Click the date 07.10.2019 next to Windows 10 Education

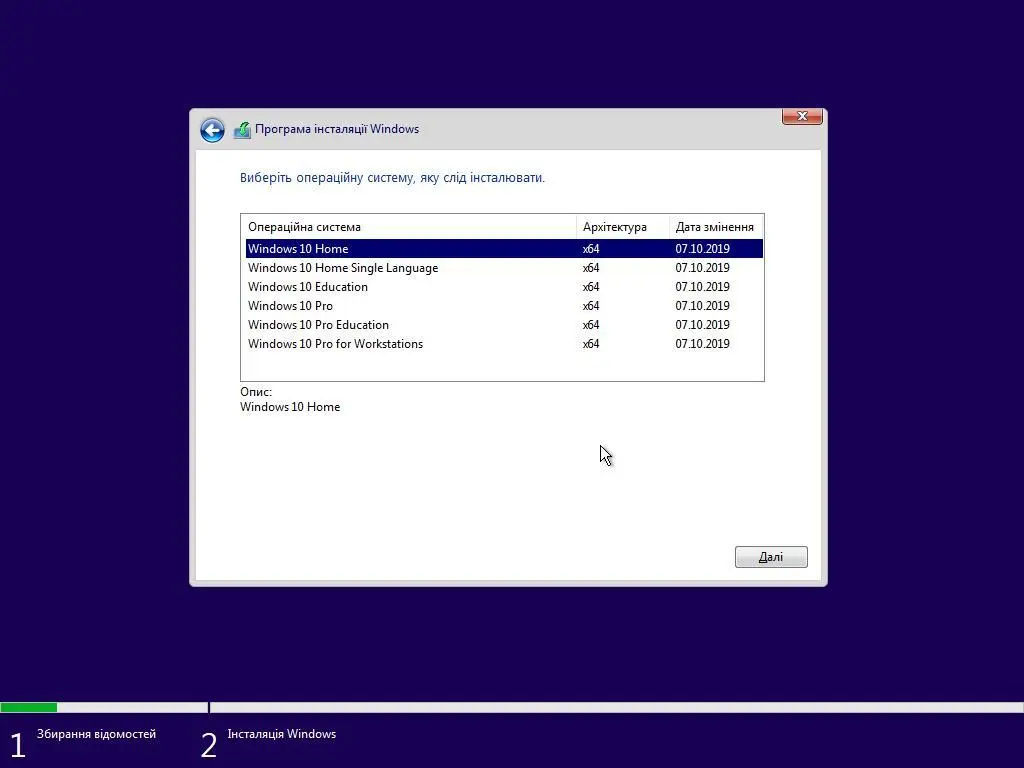point(702,286)
